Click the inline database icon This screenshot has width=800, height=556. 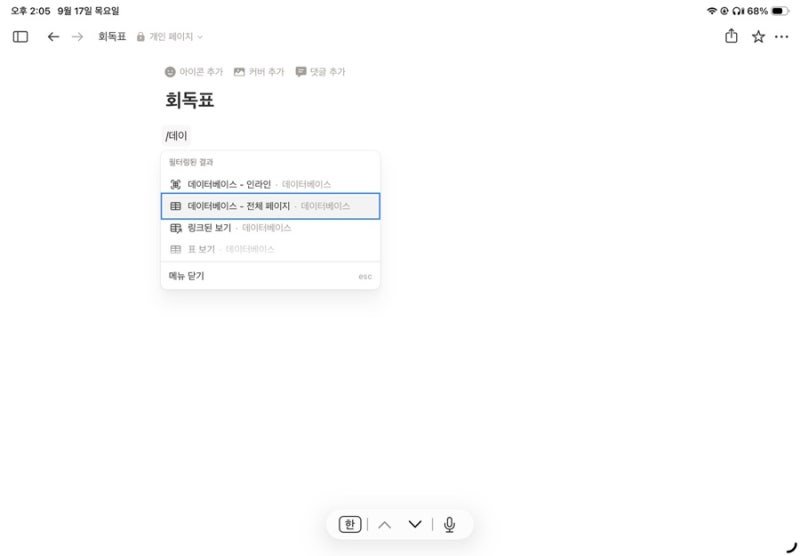(x=176, y=185)
